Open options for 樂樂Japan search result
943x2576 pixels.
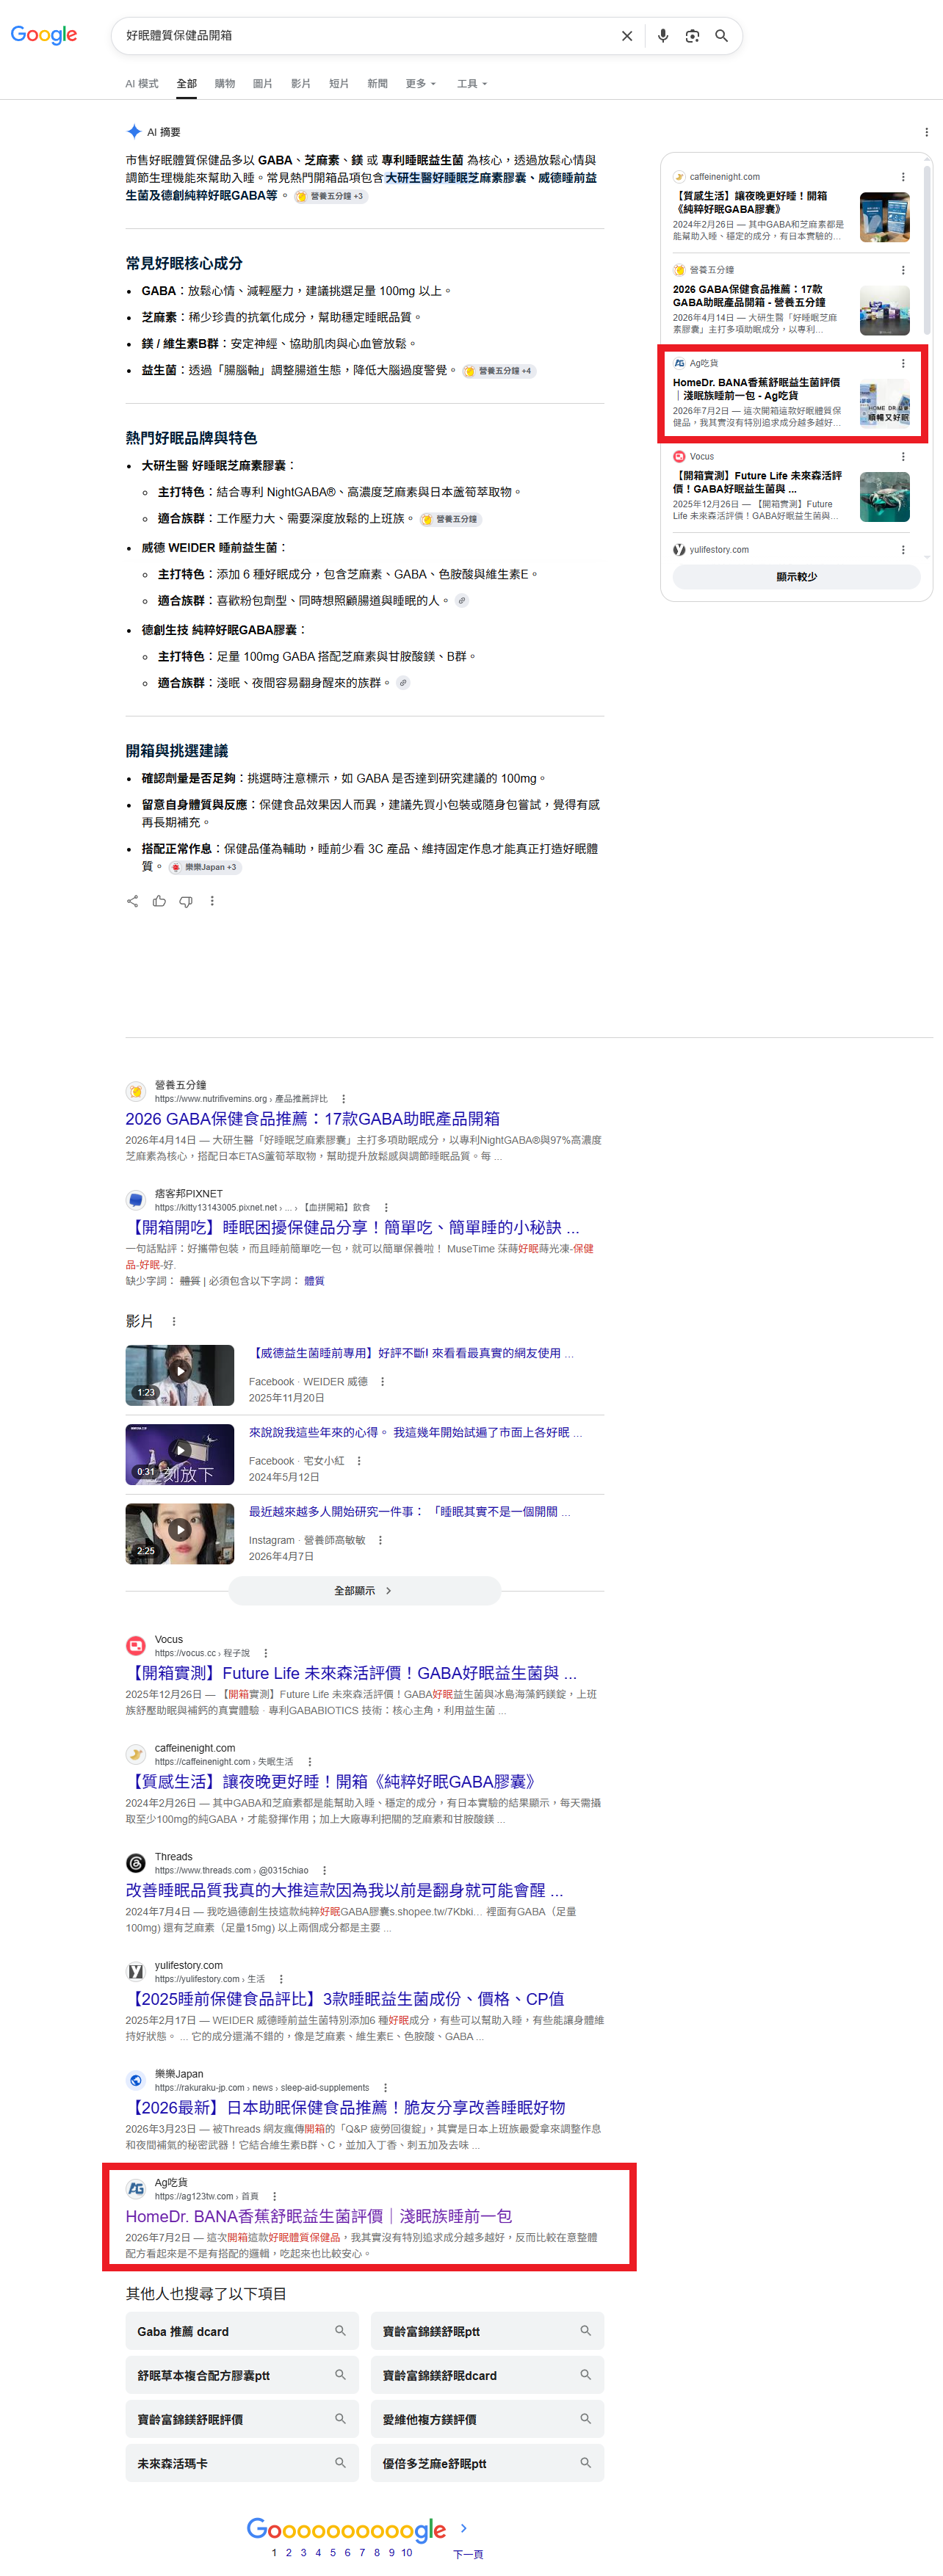(x=386, y=2088)
